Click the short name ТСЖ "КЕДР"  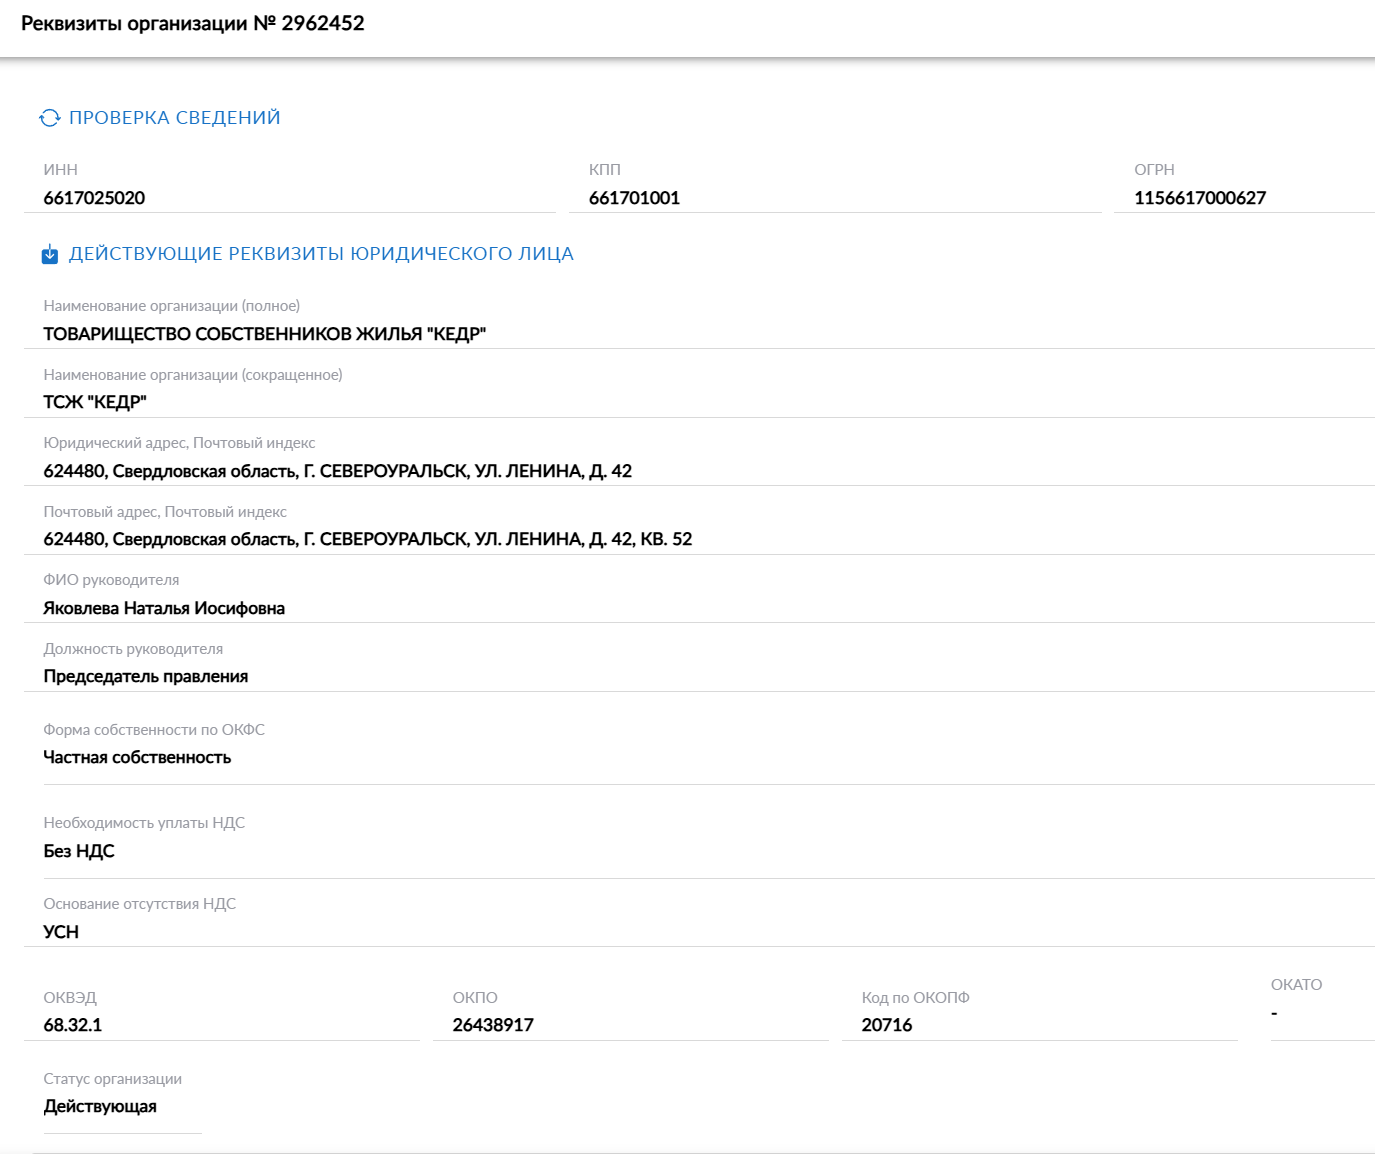[x=95, y=402]
